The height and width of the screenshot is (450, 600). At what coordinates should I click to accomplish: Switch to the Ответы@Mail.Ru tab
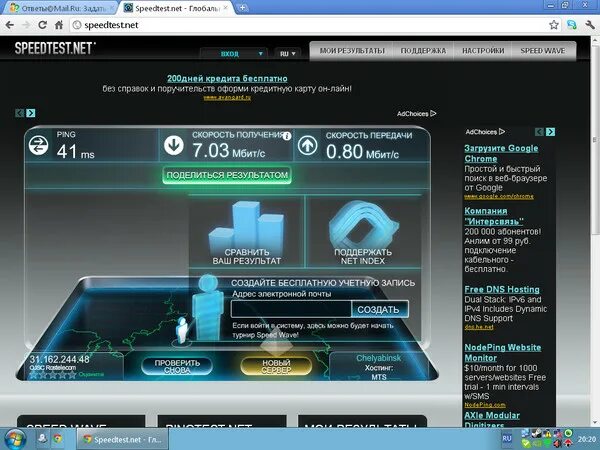[59, 8]
